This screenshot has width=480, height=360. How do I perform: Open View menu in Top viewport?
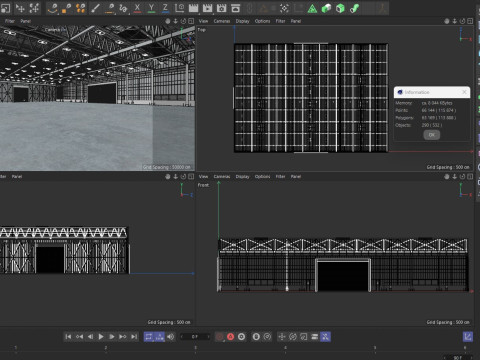pyautogui.click(x=203, y=21)
